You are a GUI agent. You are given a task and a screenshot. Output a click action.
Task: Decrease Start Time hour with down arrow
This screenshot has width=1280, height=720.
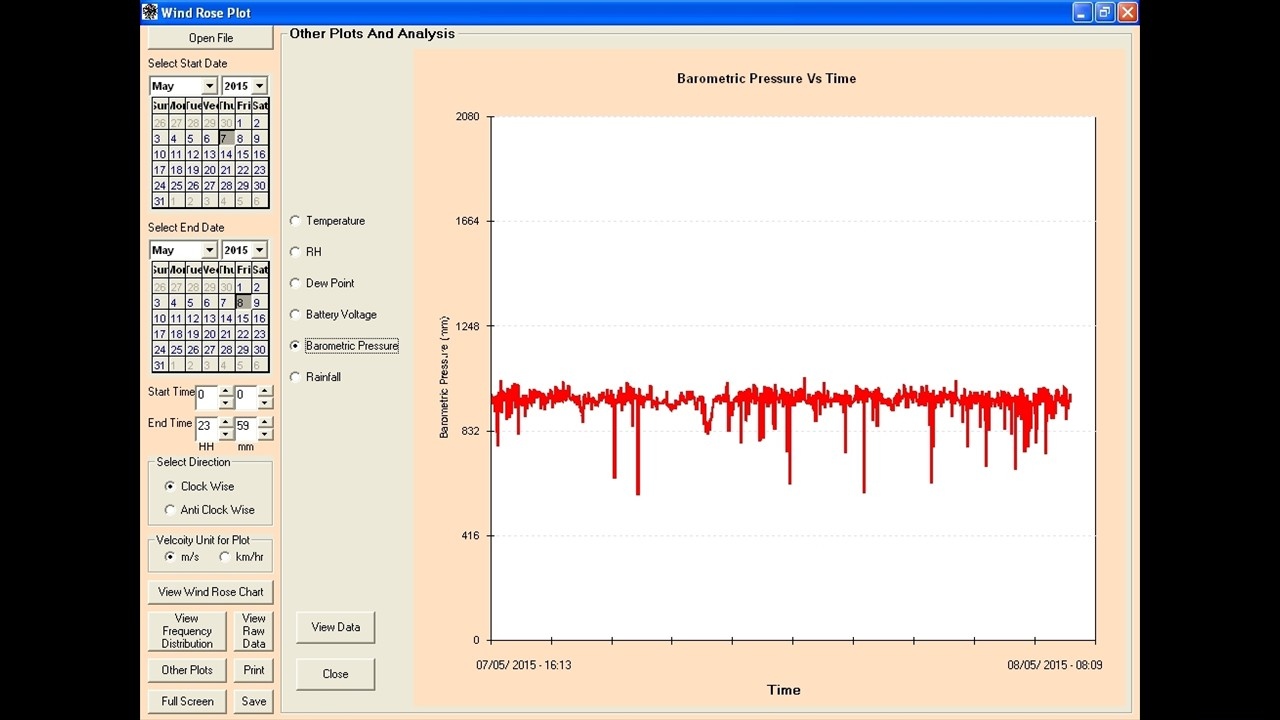[x=225, y=402]
